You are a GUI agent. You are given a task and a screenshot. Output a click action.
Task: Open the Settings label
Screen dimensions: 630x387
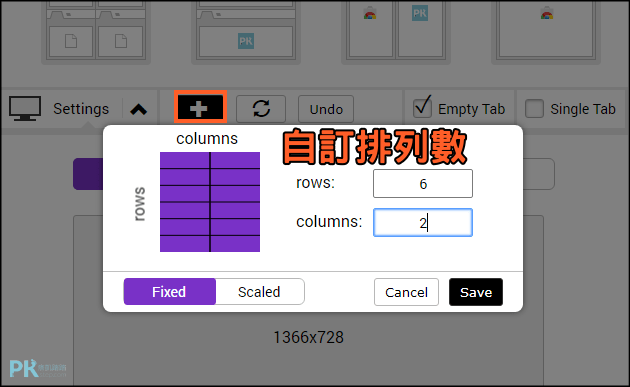[81, 109]
